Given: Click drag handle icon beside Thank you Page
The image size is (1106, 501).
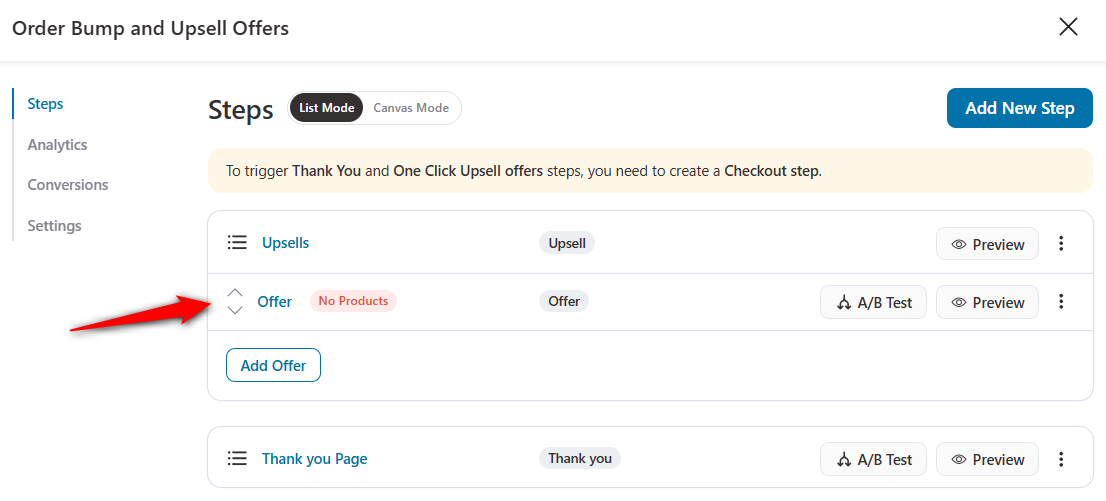Looking at the screenshot, I should click(237, 459).
